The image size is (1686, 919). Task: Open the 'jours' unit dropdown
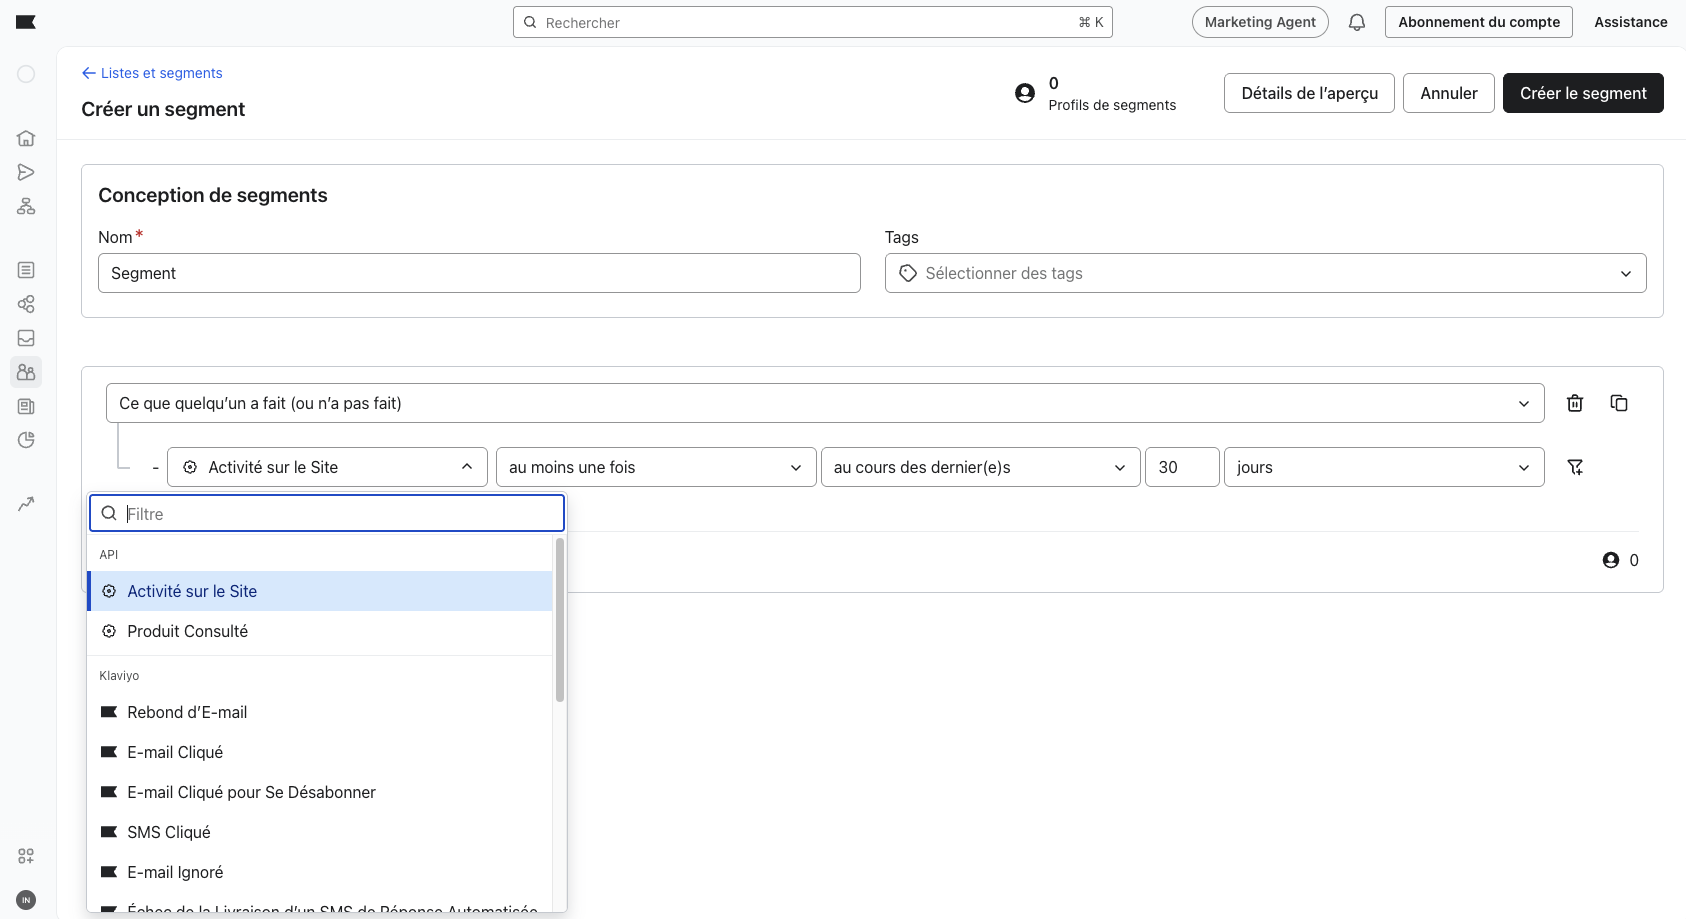coord(1383,467)
